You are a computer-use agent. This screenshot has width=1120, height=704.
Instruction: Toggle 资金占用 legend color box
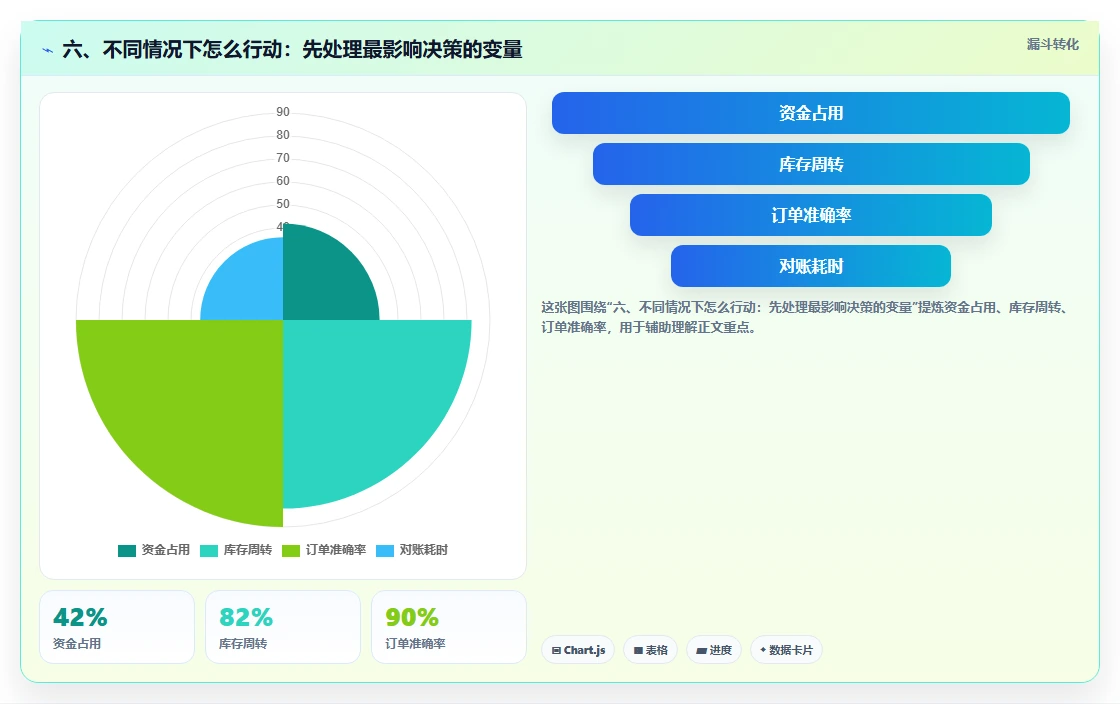(127, 550)
